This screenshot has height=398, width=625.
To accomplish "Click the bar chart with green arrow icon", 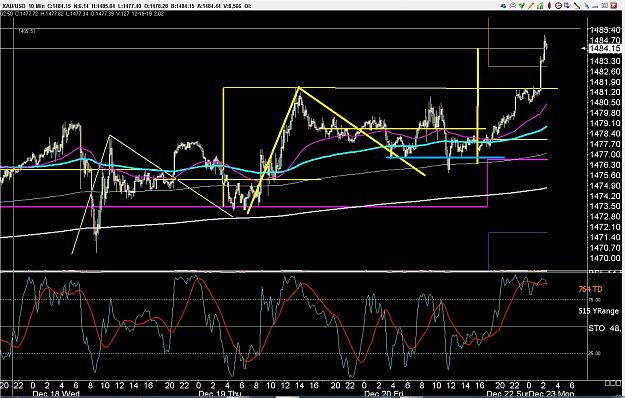I will 540,6.
